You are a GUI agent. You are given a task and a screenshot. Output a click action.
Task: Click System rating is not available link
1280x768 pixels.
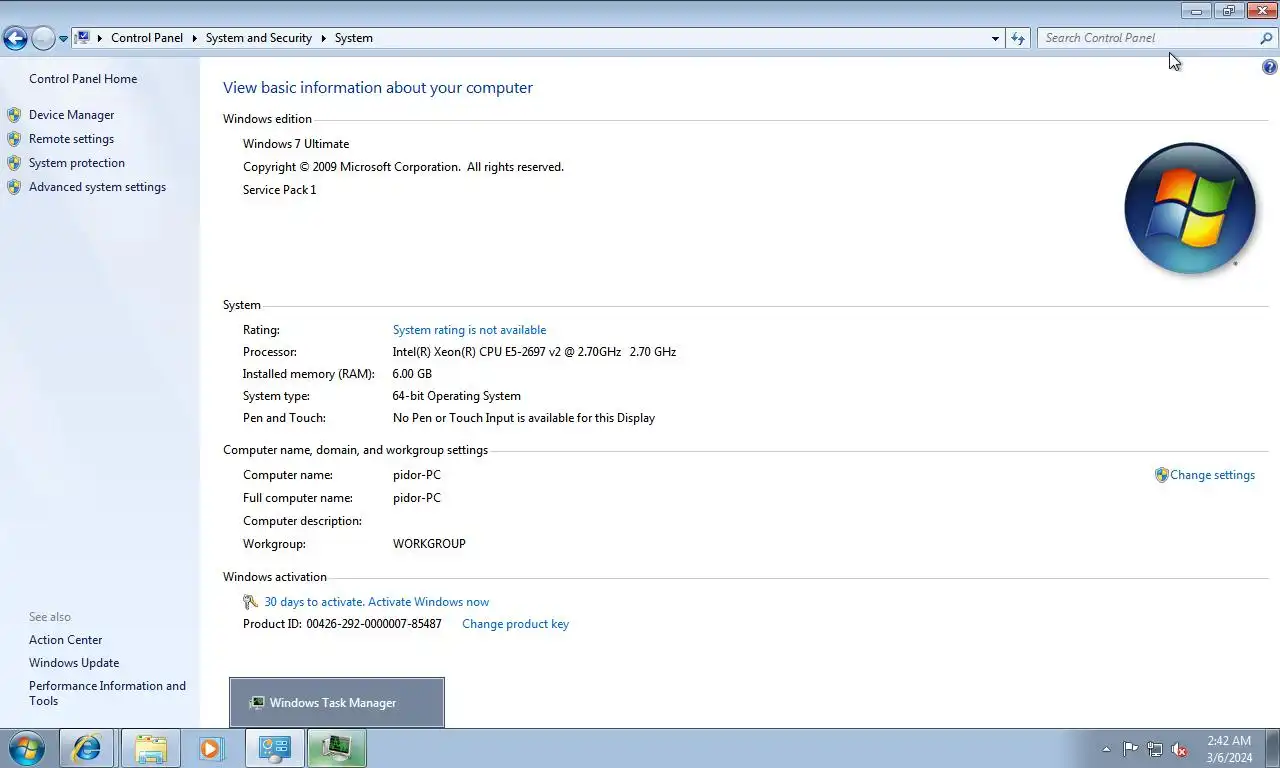click(x=469, y=330)
